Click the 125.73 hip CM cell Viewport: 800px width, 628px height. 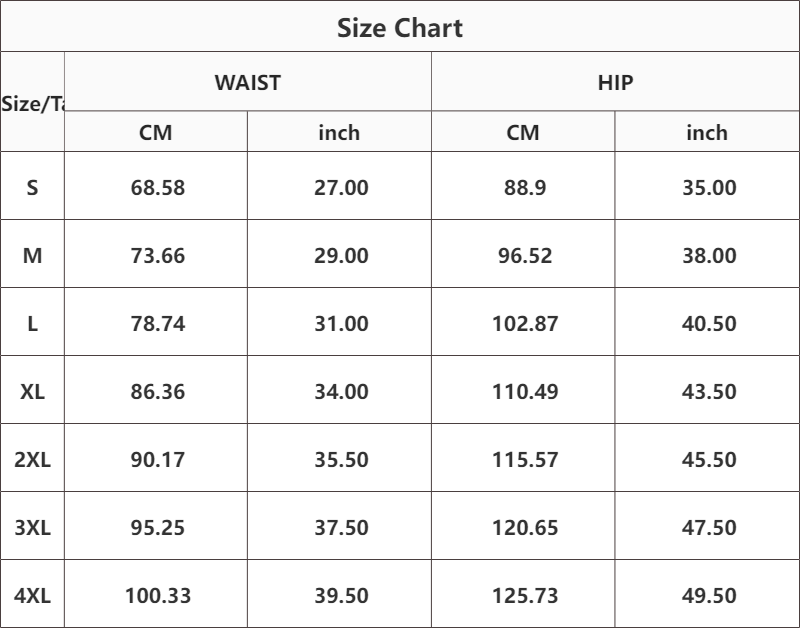[523, 594]
